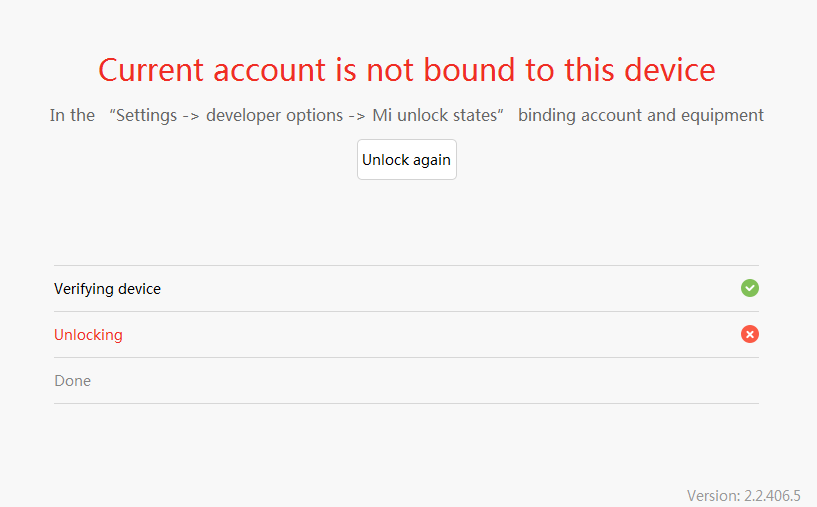The width and height of the screenshot is (817, 507).
Task: Click the word device ending the red heading
Action: tap(669, 70)
